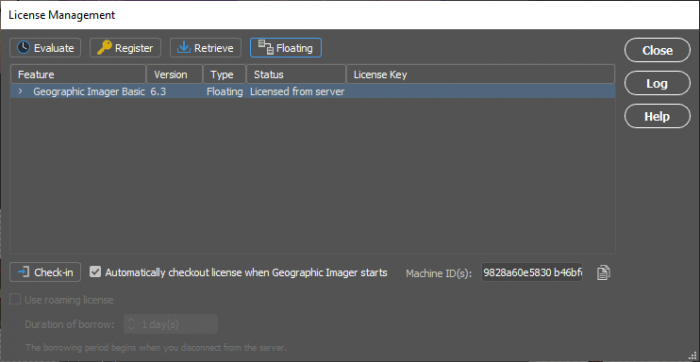Image resolution: width=700 pixels, height=362 pixels.
Task: Click the 6.3 version cell
Action: pos(158,92)
